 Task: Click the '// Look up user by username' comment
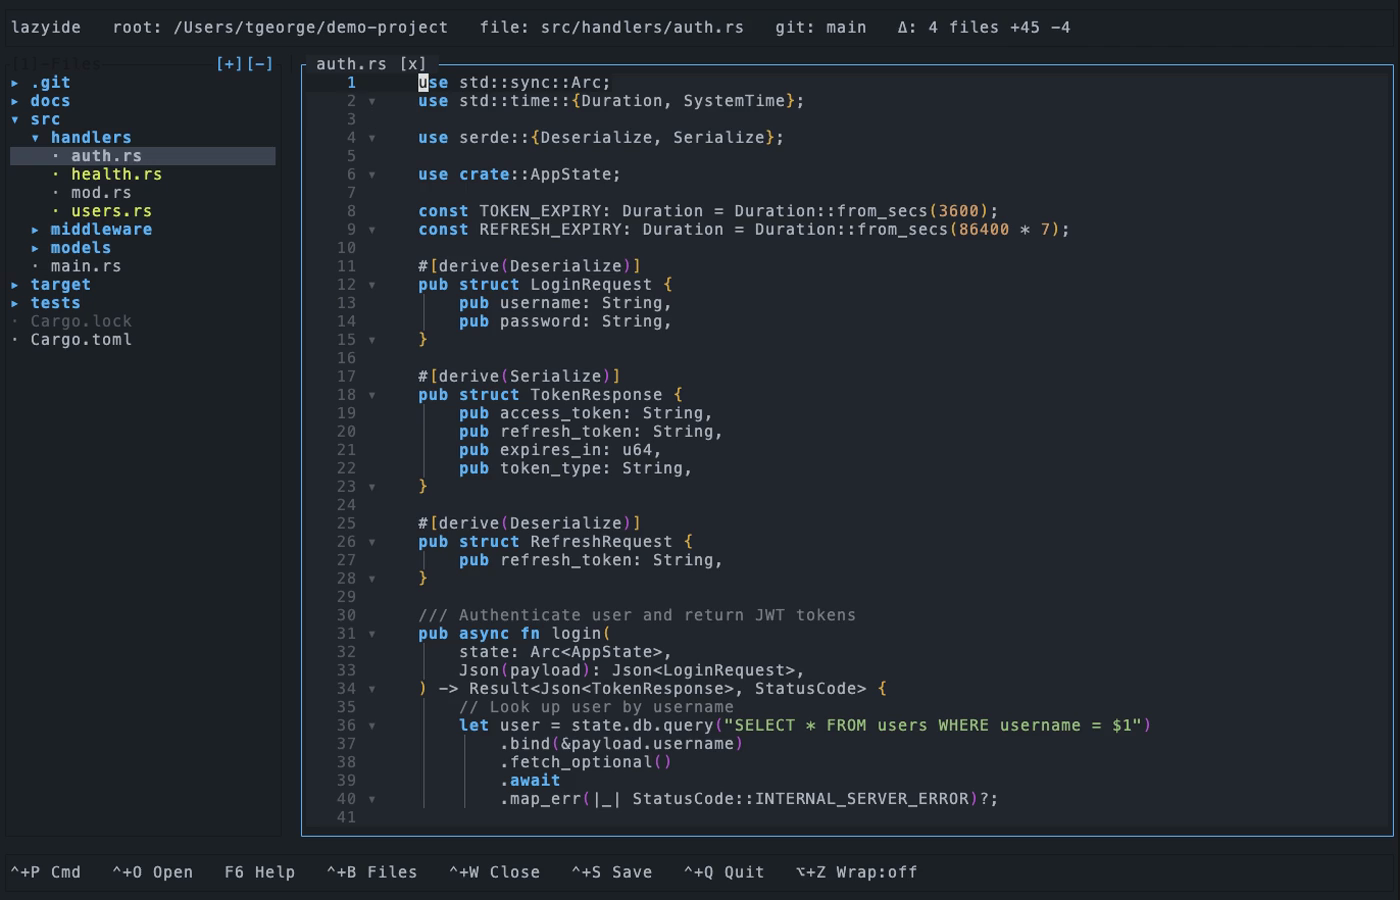(596, 707)
